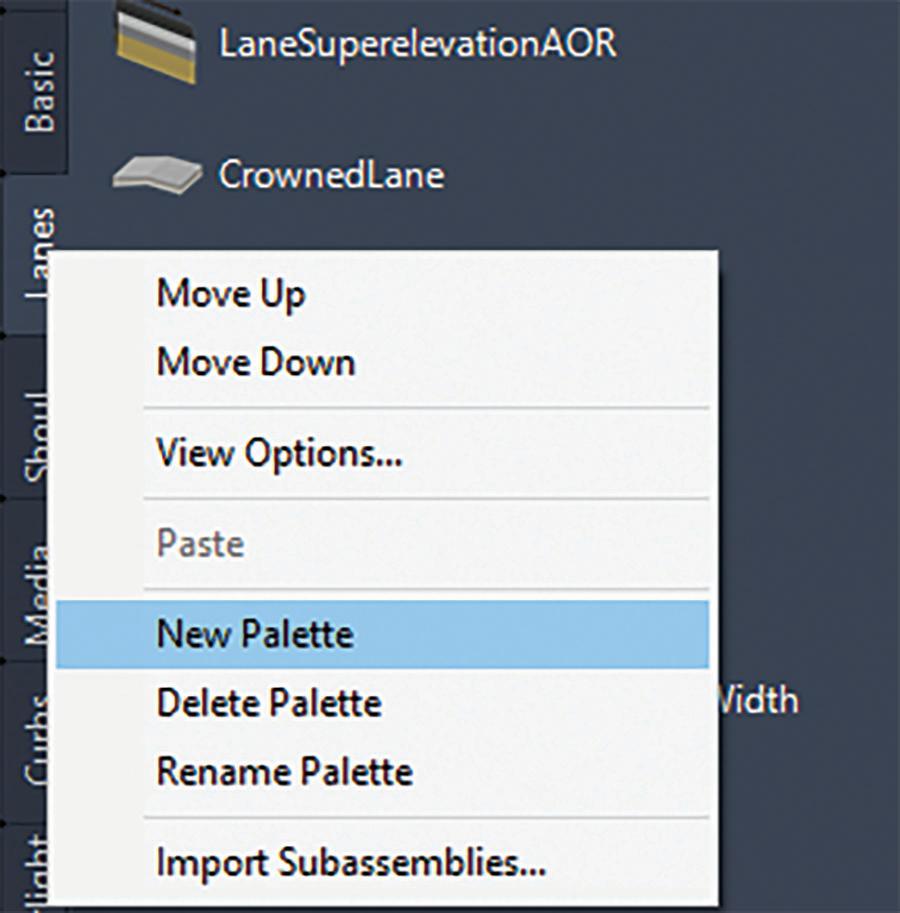The width and height of the screenshot is (900, 913).
Task: Choose Move Down from context menu
Action: click(256, 362)
